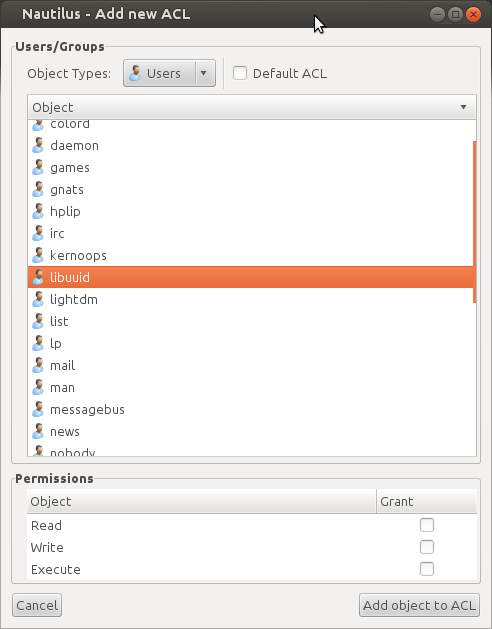Screen dimensions: 492x629
Task: Click the user icon beside daemon
Action: pyautogui.click(x=38, y=145)
